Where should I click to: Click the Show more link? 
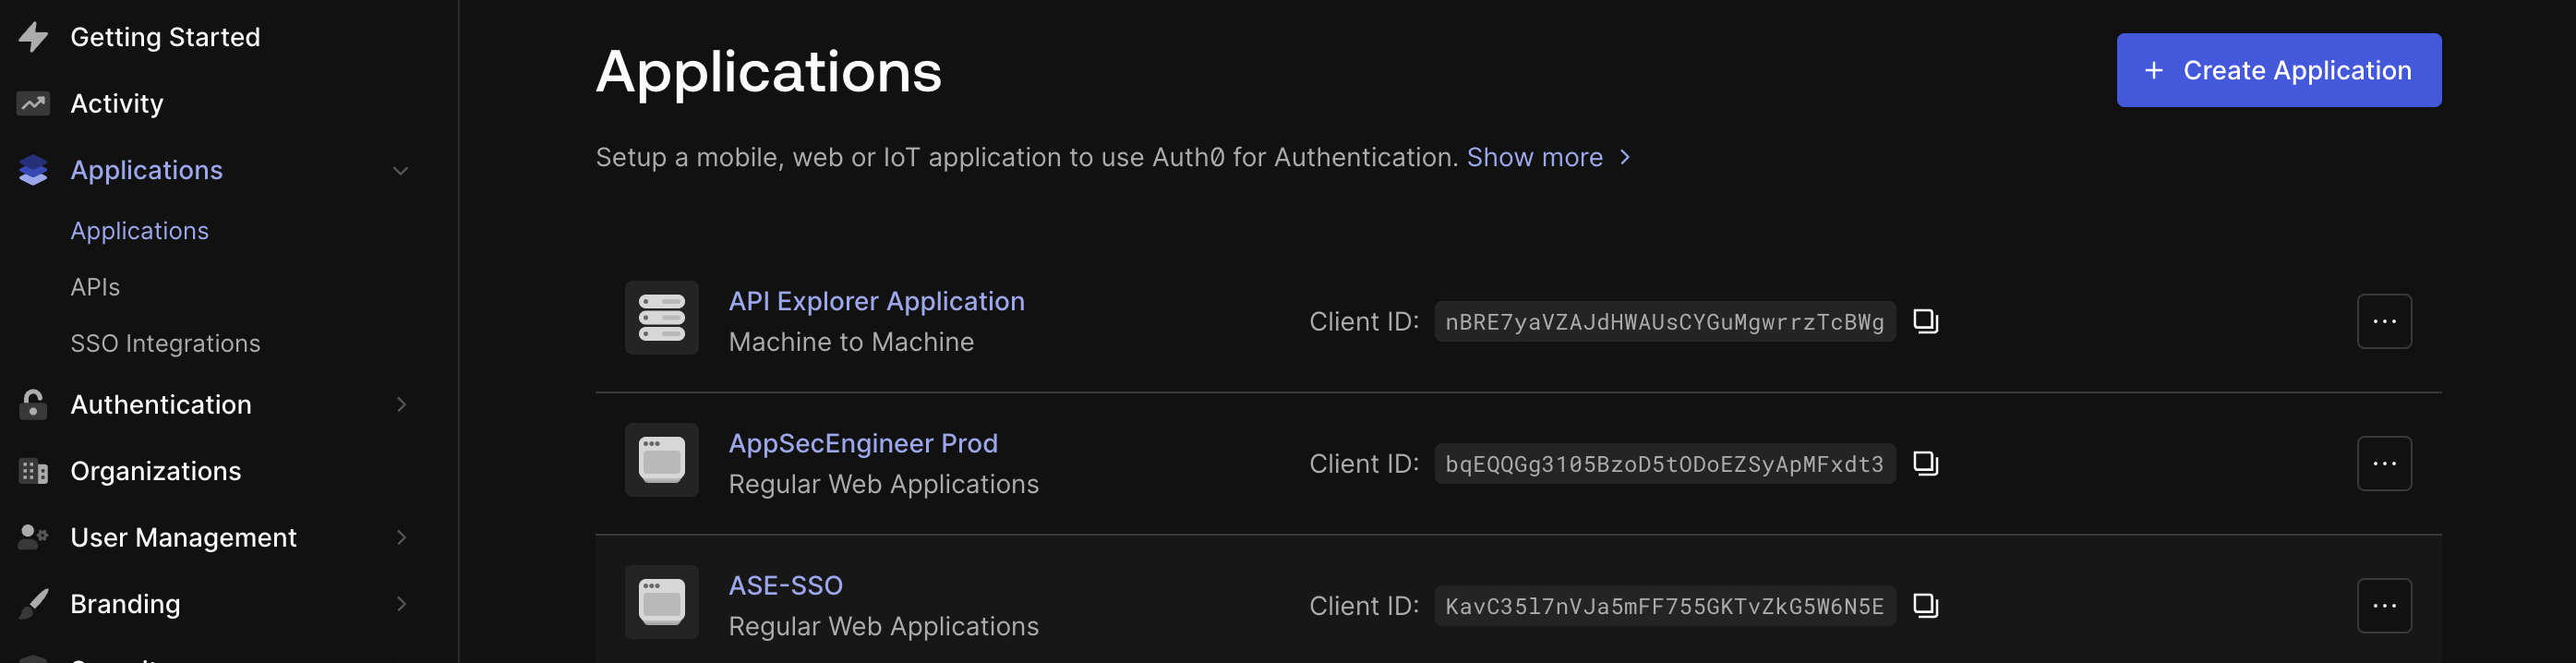click(x=1534, y=157)
